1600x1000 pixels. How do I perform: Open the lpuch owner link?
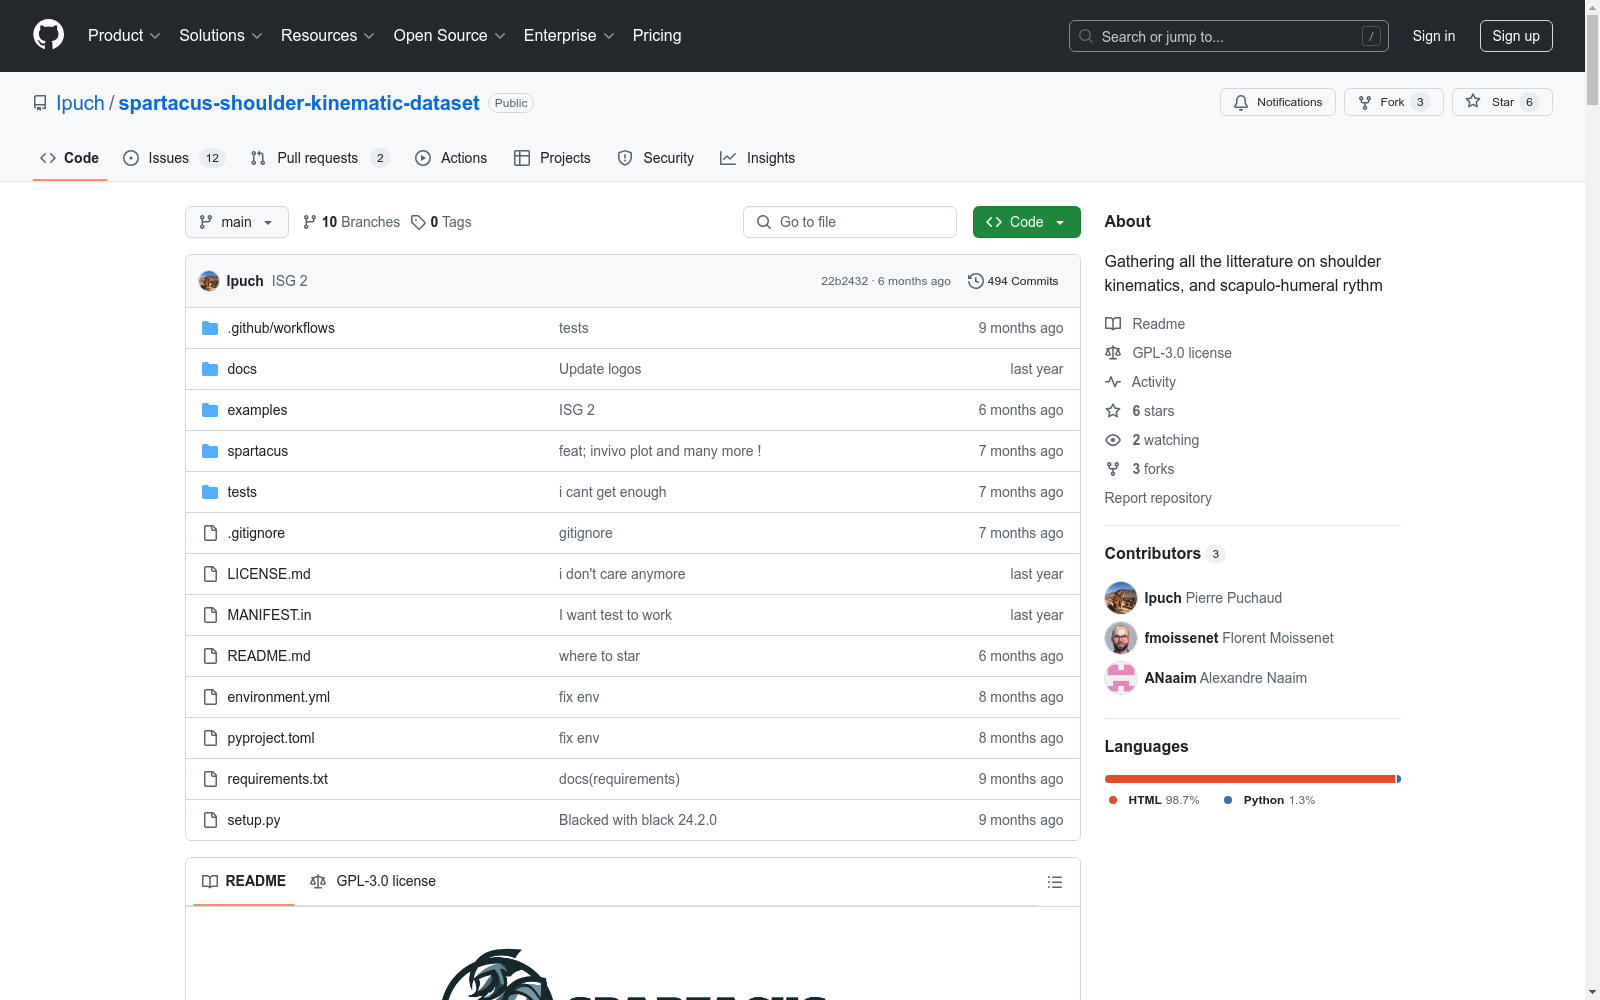coord(80,103)
